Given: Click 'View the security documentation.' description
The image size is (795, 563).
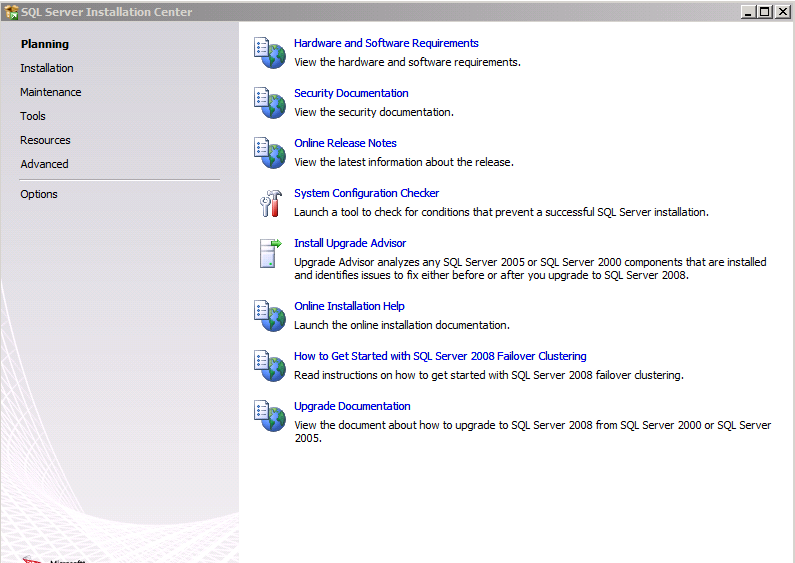Looking at the screenshot, I should 374,112.
